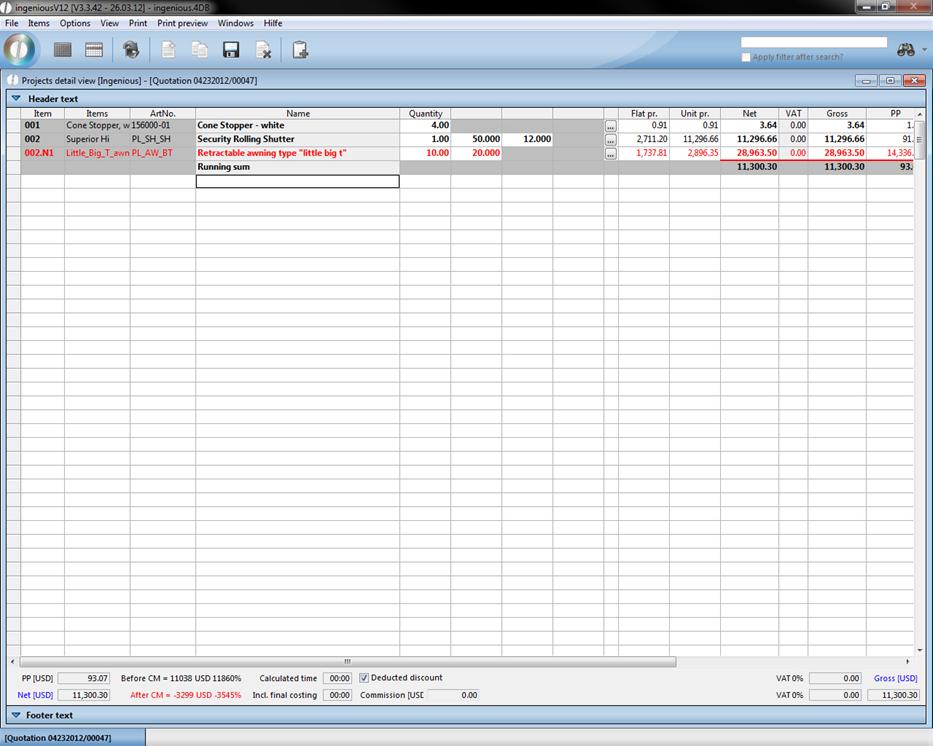Screen dimensions: 933x746
Task: Collapse the Header text section
Action: [16, 99]
